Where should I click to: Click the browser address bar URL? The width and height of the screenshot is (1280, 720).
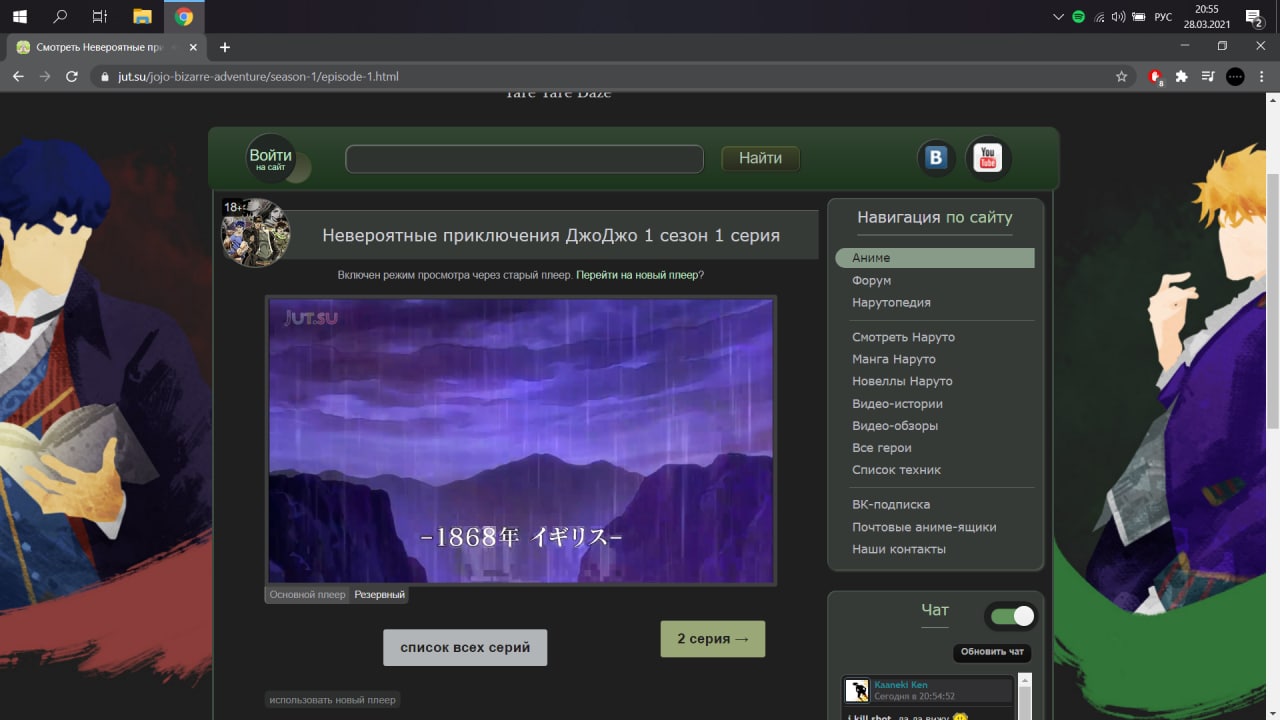tap(259, 76)
